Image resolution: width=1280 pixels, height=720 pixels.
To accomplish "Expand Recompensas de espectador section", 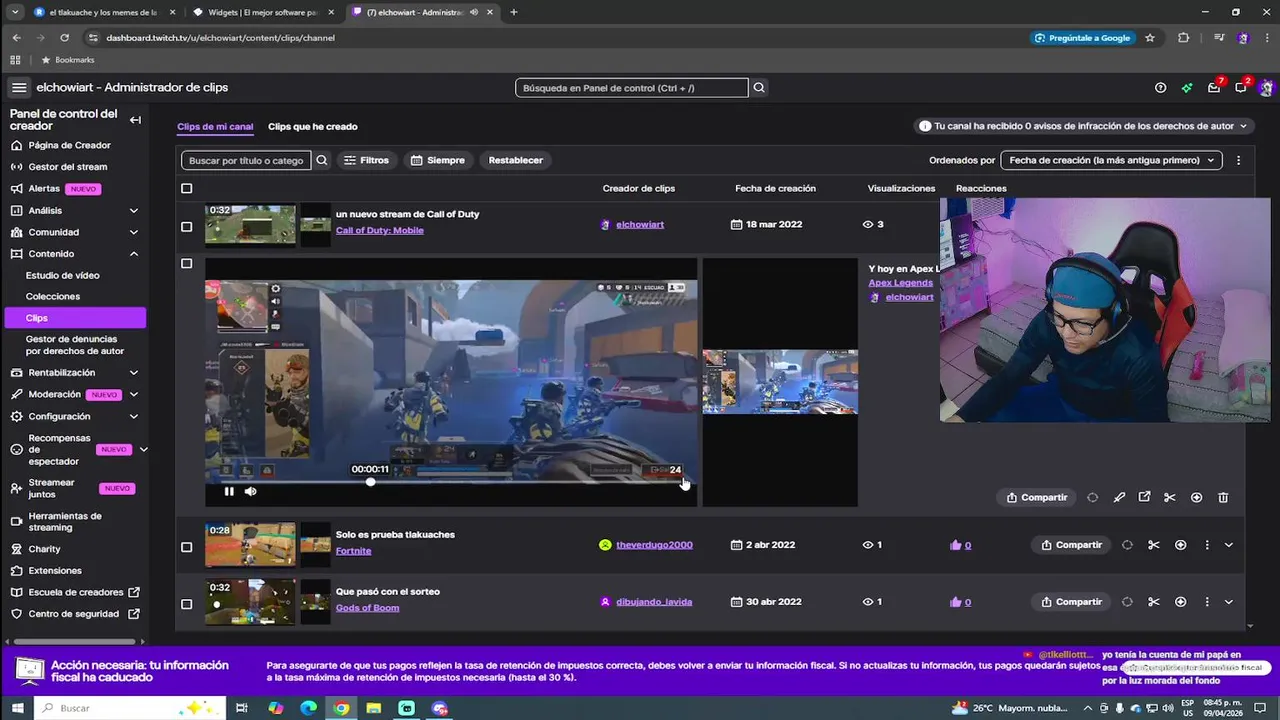I will click(143, 450).
